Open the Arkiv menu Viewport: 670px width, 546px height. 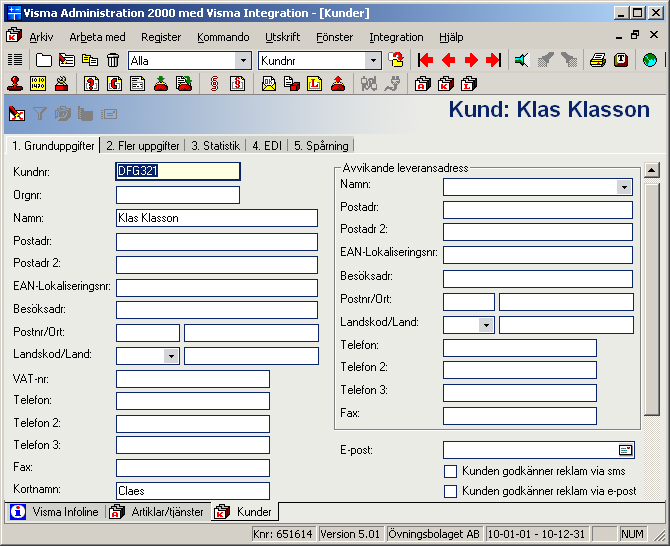[41, 37]
